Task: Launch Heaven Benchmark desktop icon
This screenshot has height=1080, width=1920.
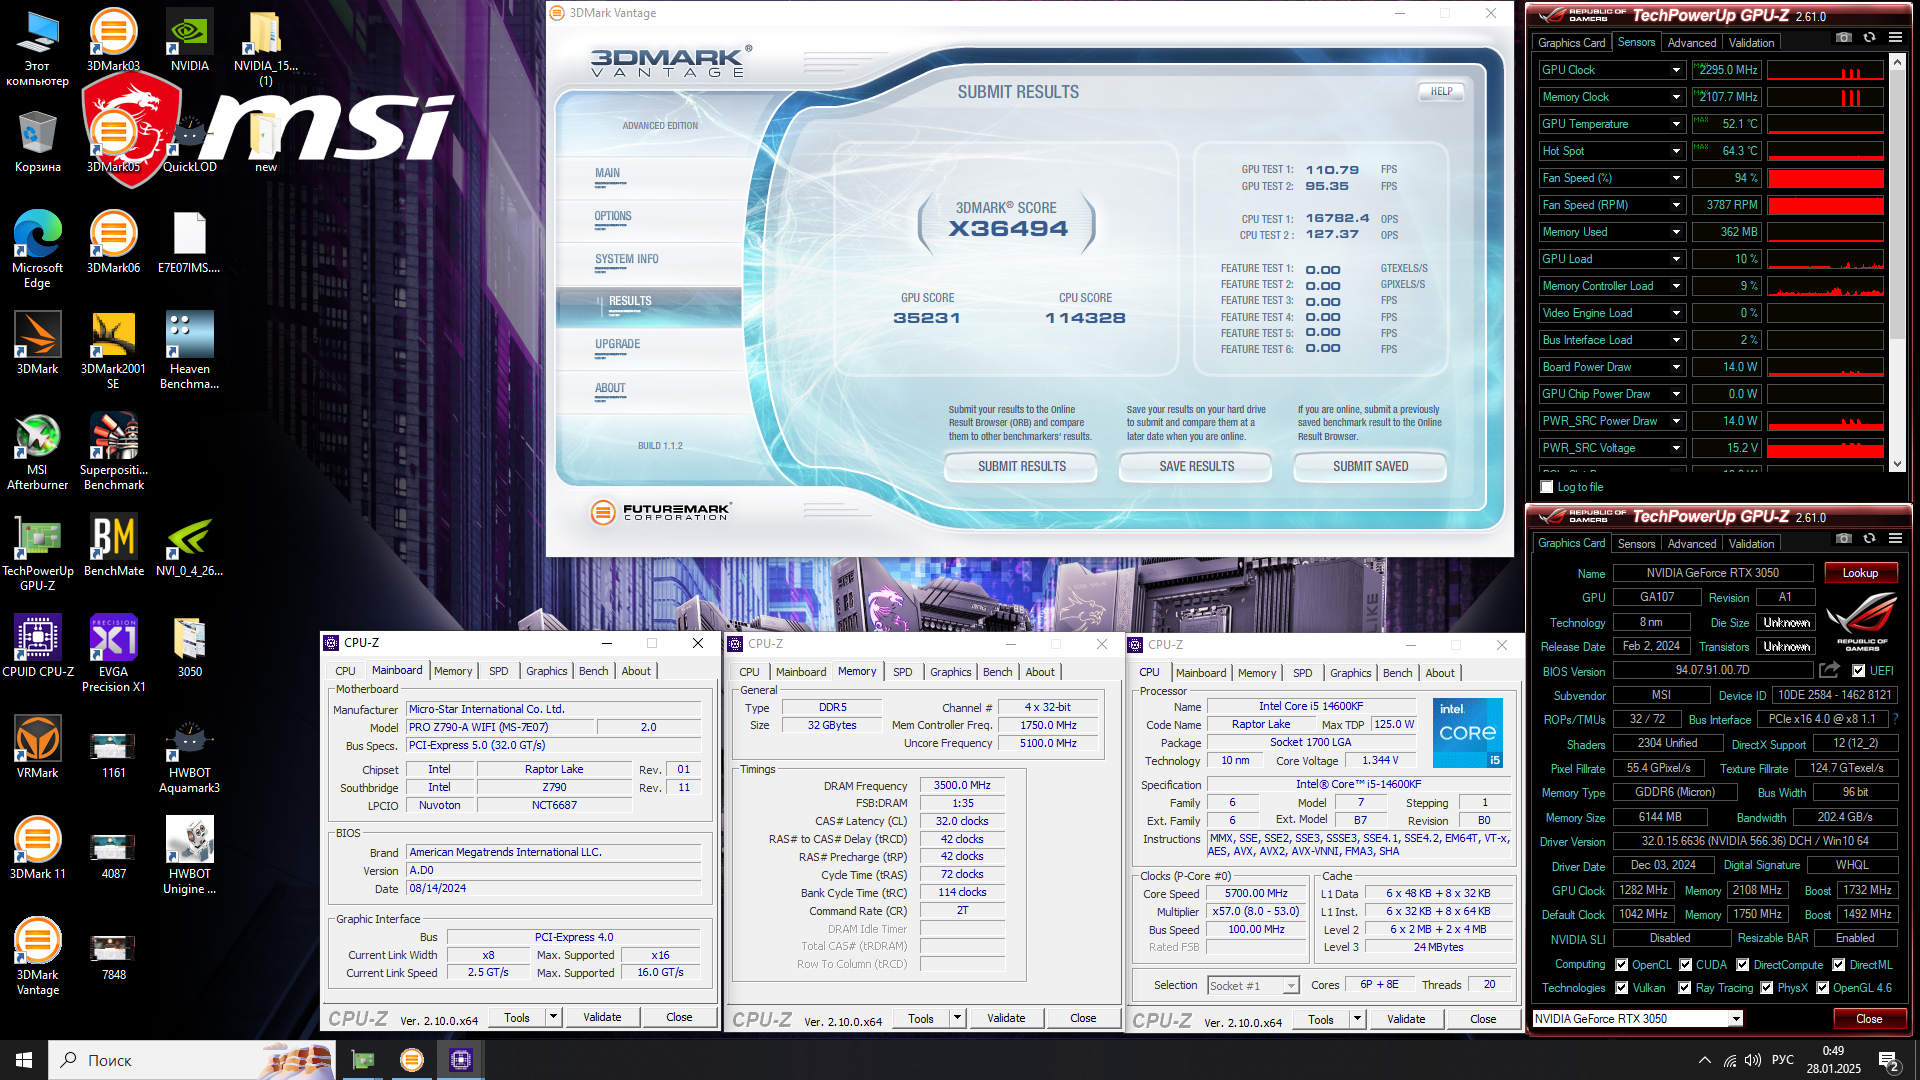Action: tap(189, 350)
